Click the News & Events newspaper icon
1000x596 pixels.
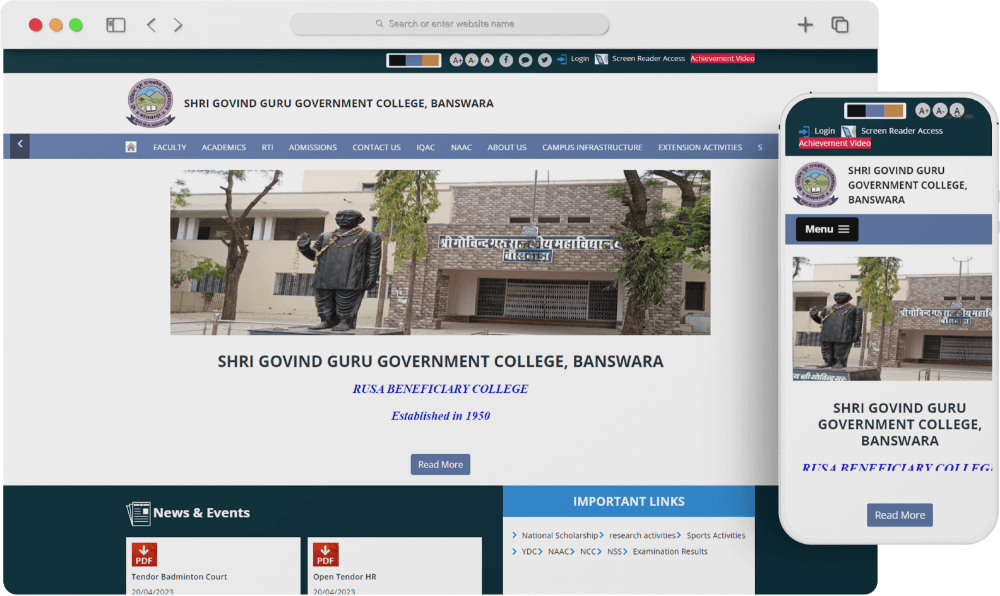click(x=138, y=513)
